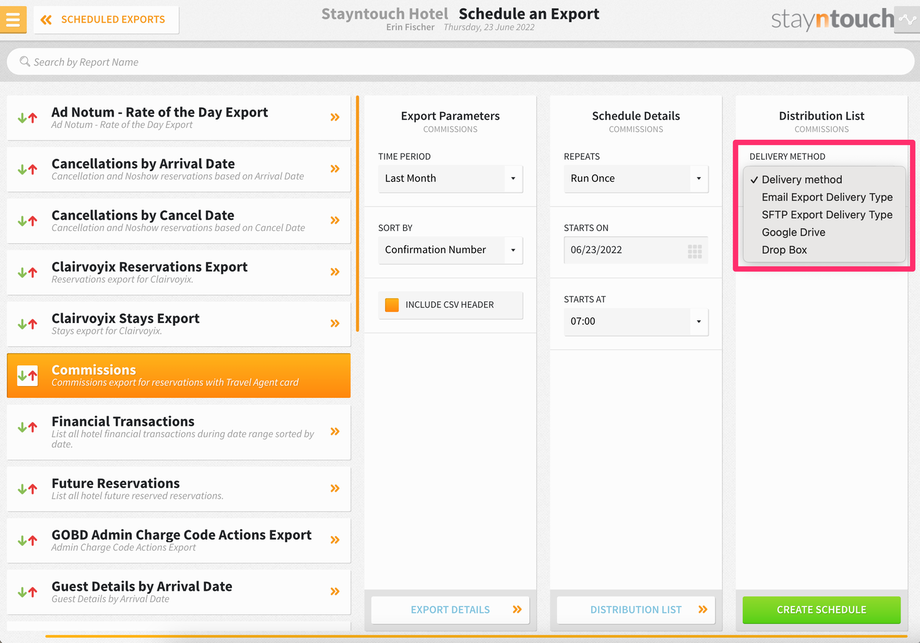920x643 pixels.
Task: Open chevron for Cancellations by Arrival Date
Action: [335, 169]
